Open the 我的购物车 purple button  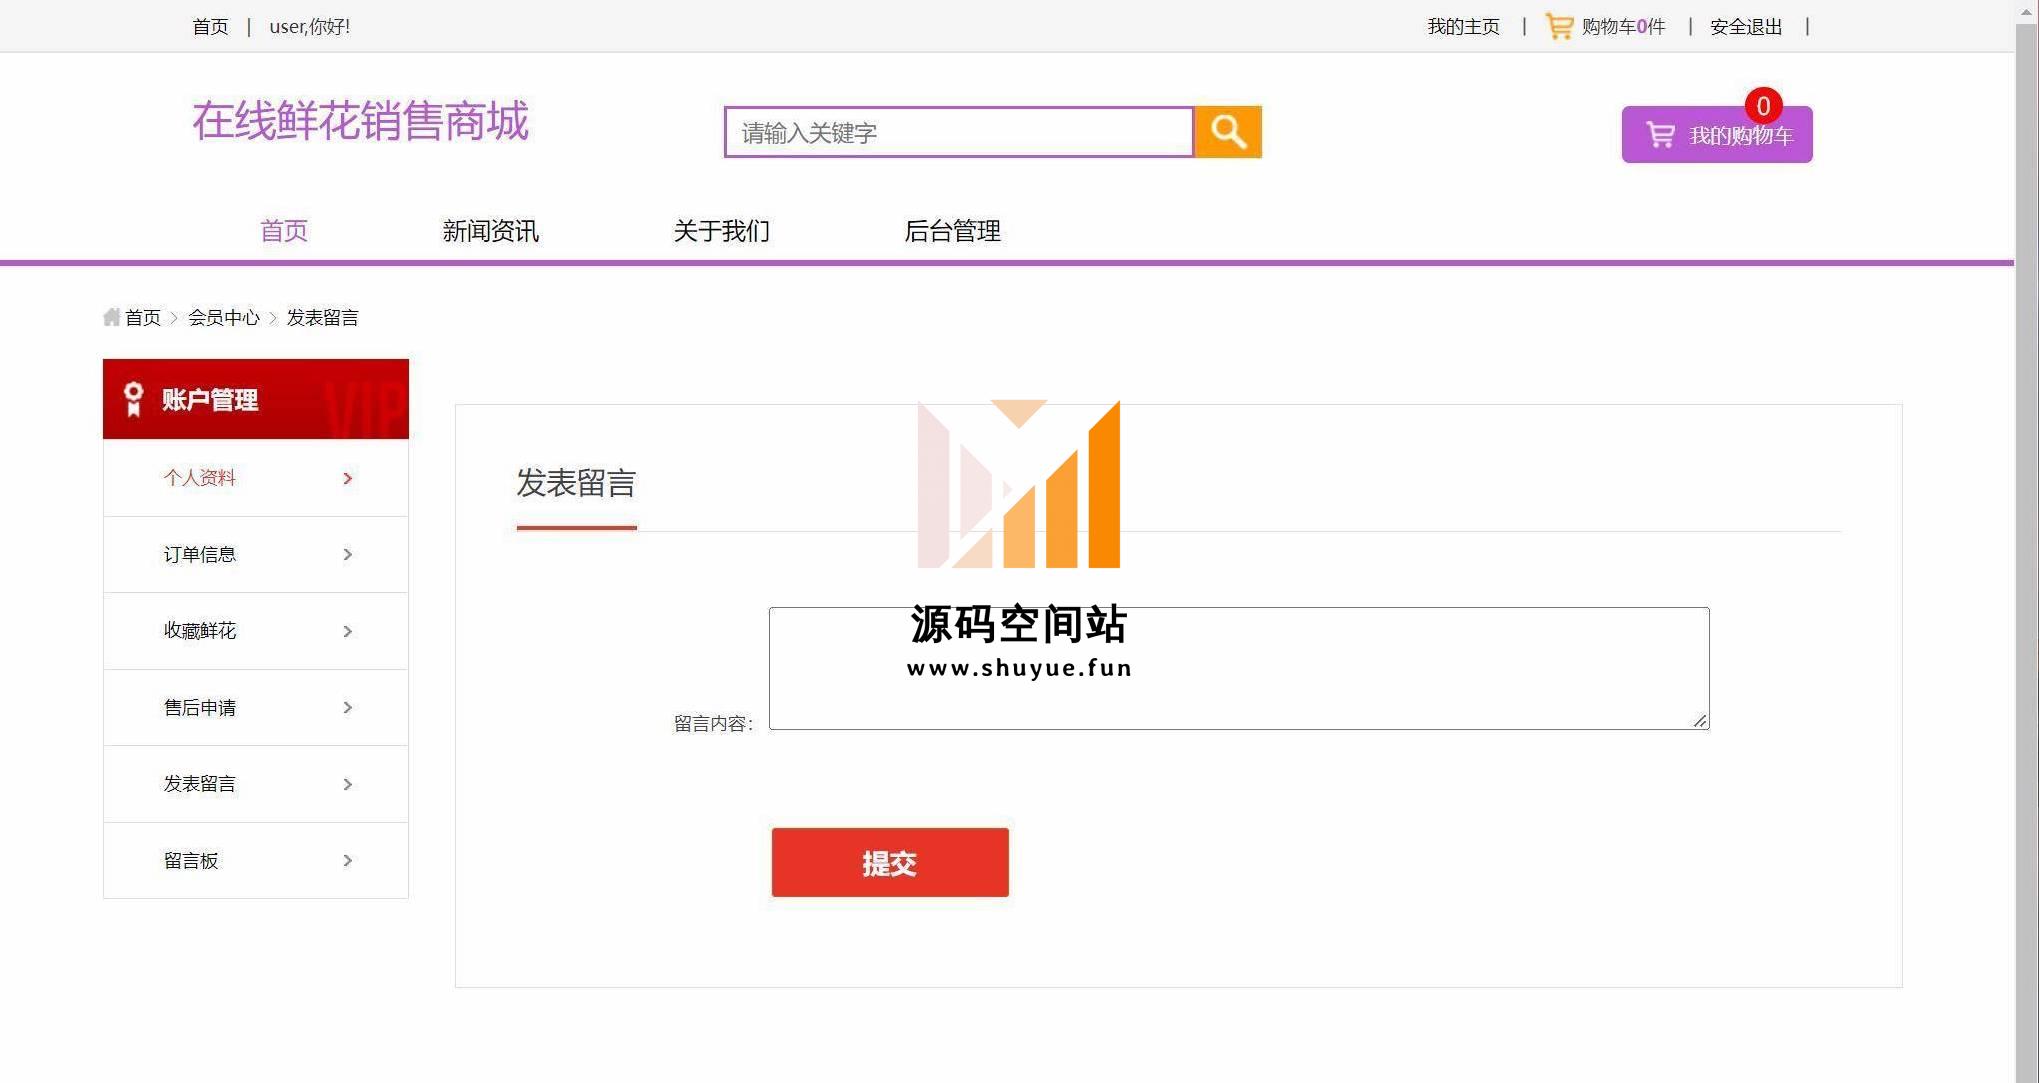(1717, 134)
